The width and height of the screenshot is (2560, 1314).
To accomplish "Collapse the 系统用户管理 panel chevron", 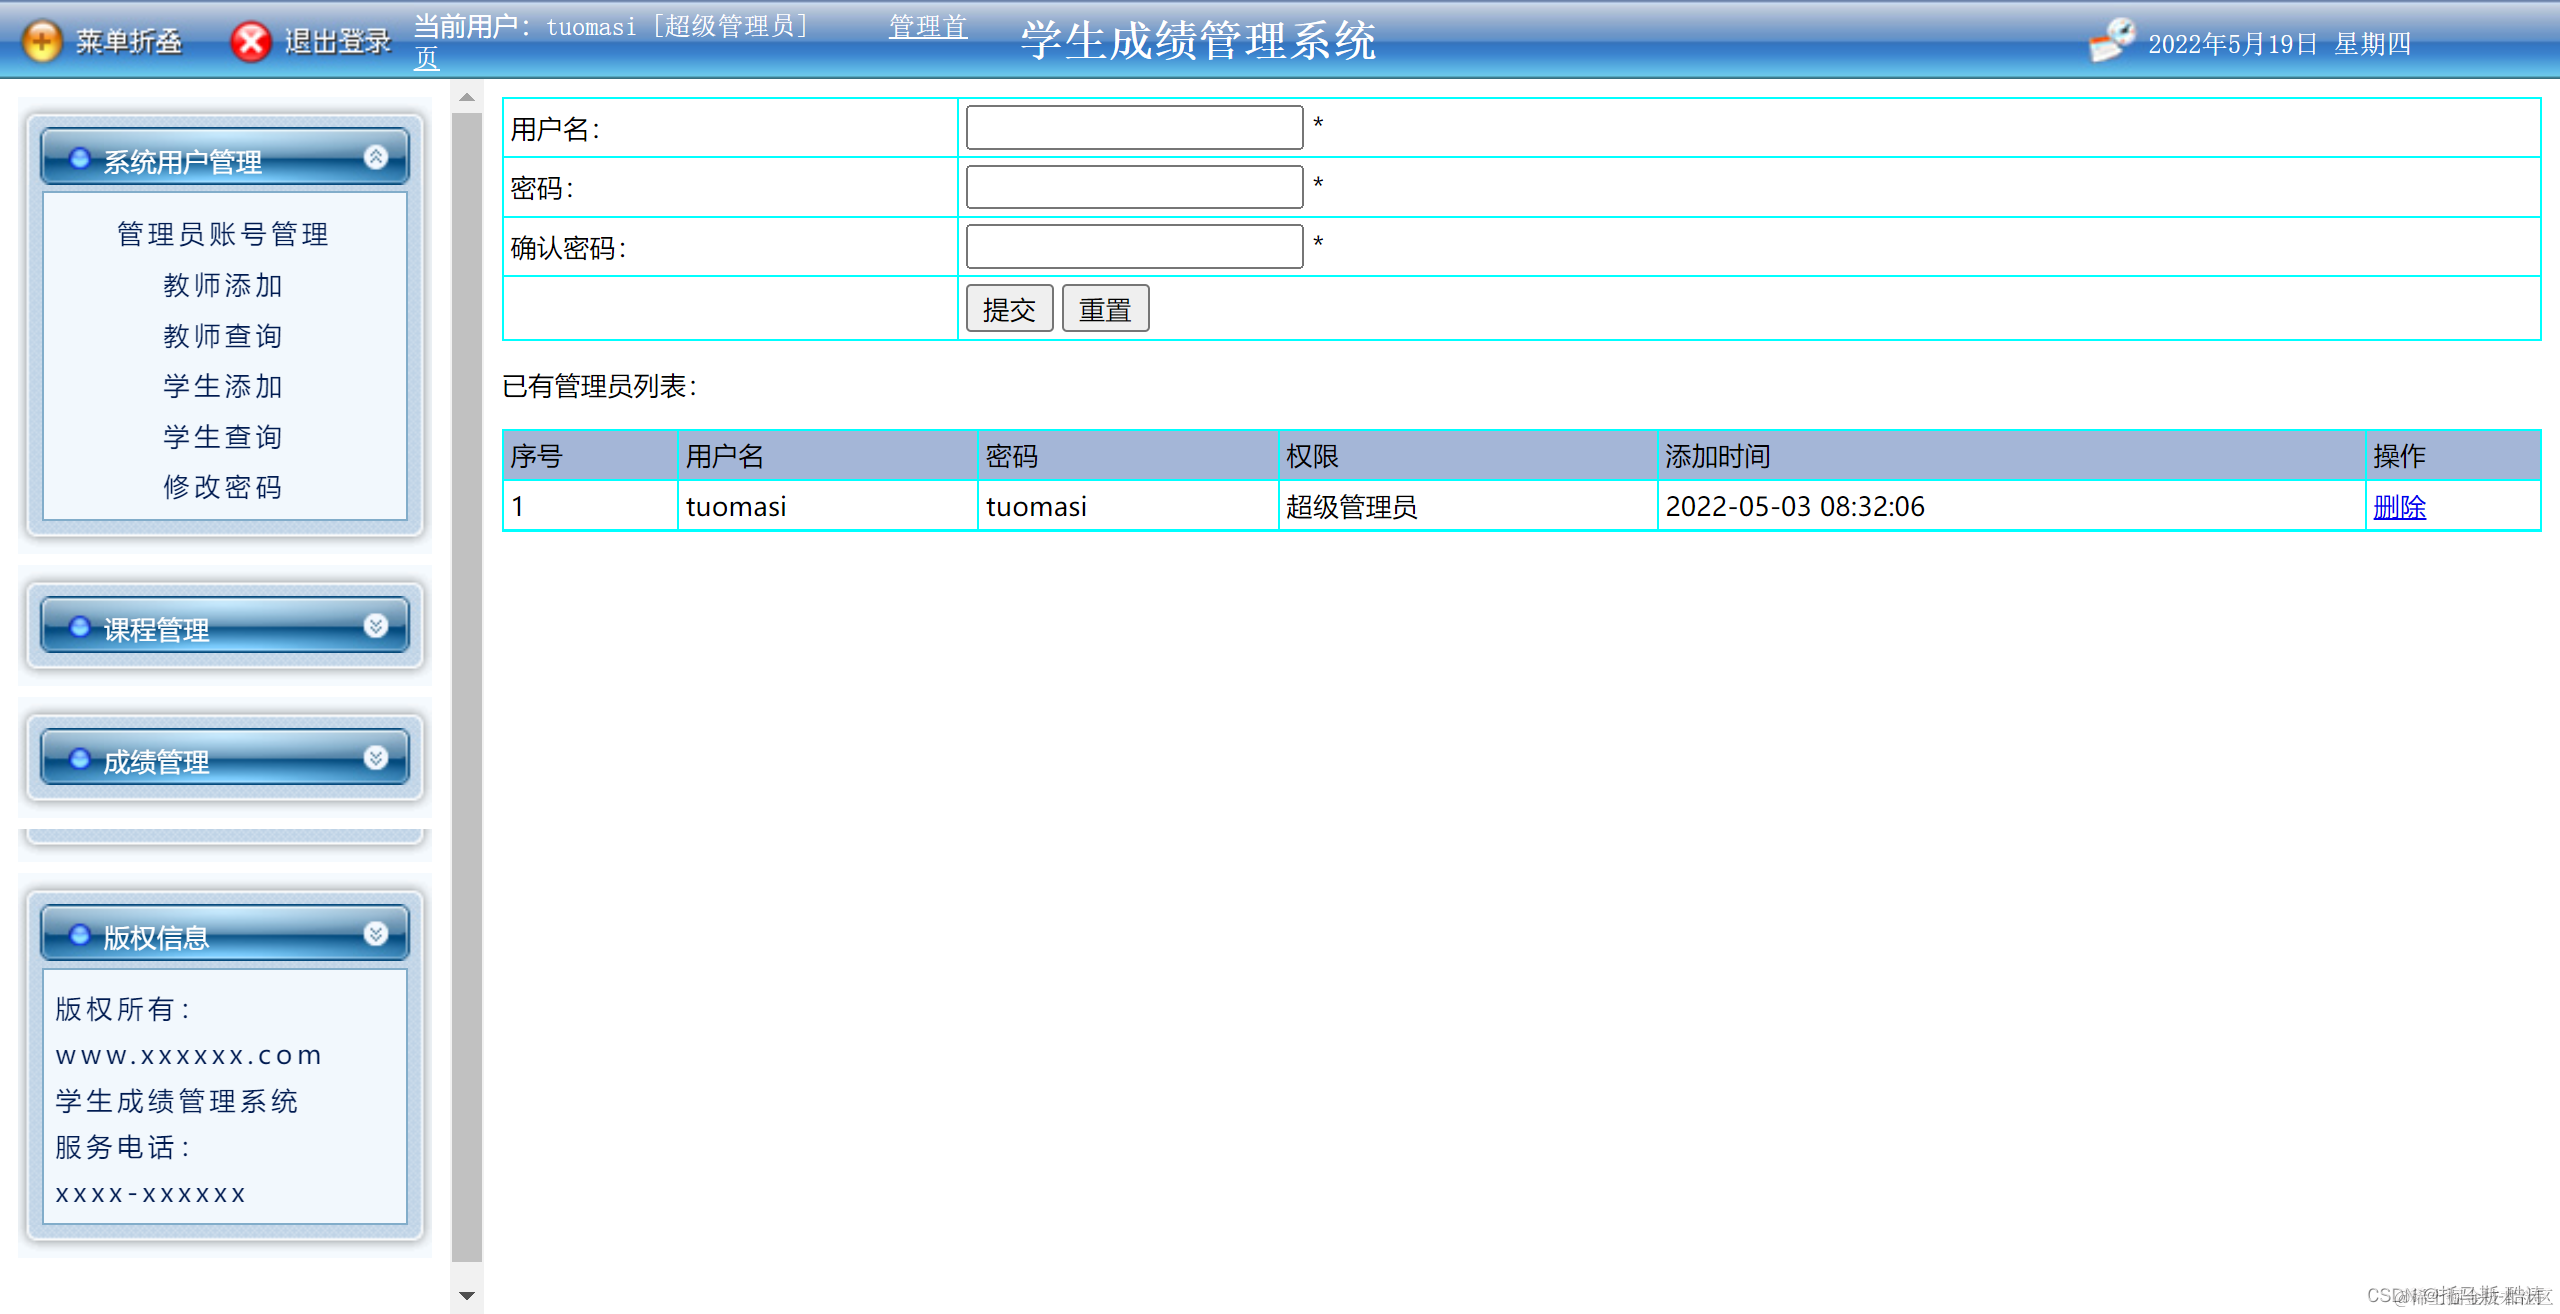I will [x=376, y=157].
